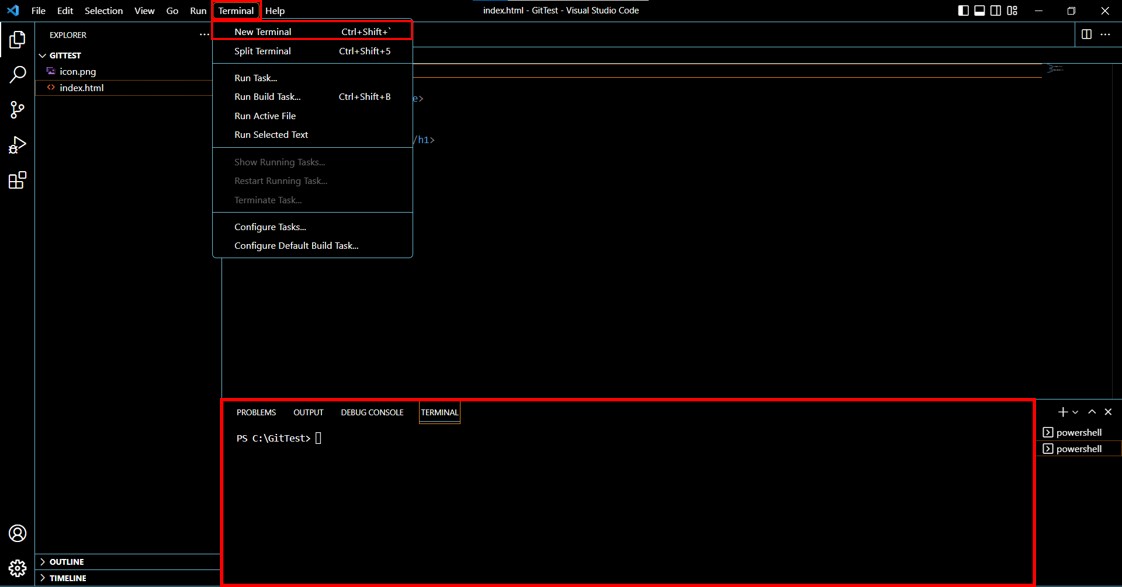Switch to the TERMINAL panel tab

pyautogui.click(x=439, y=412)
